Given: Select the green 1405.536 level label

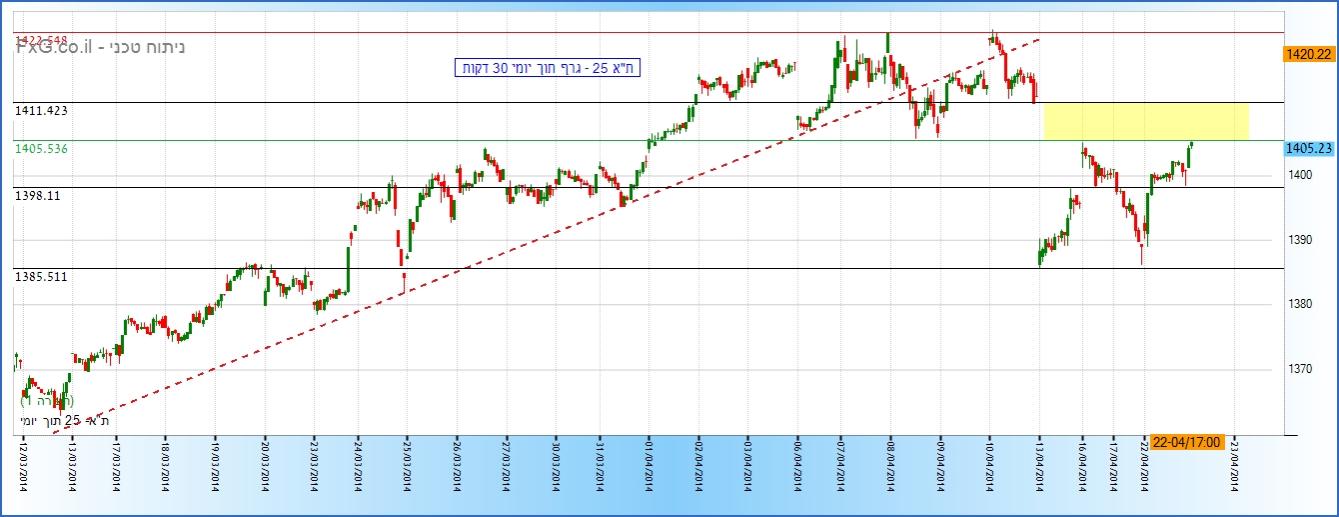Looking at the screenshot, I should (41, 148).
